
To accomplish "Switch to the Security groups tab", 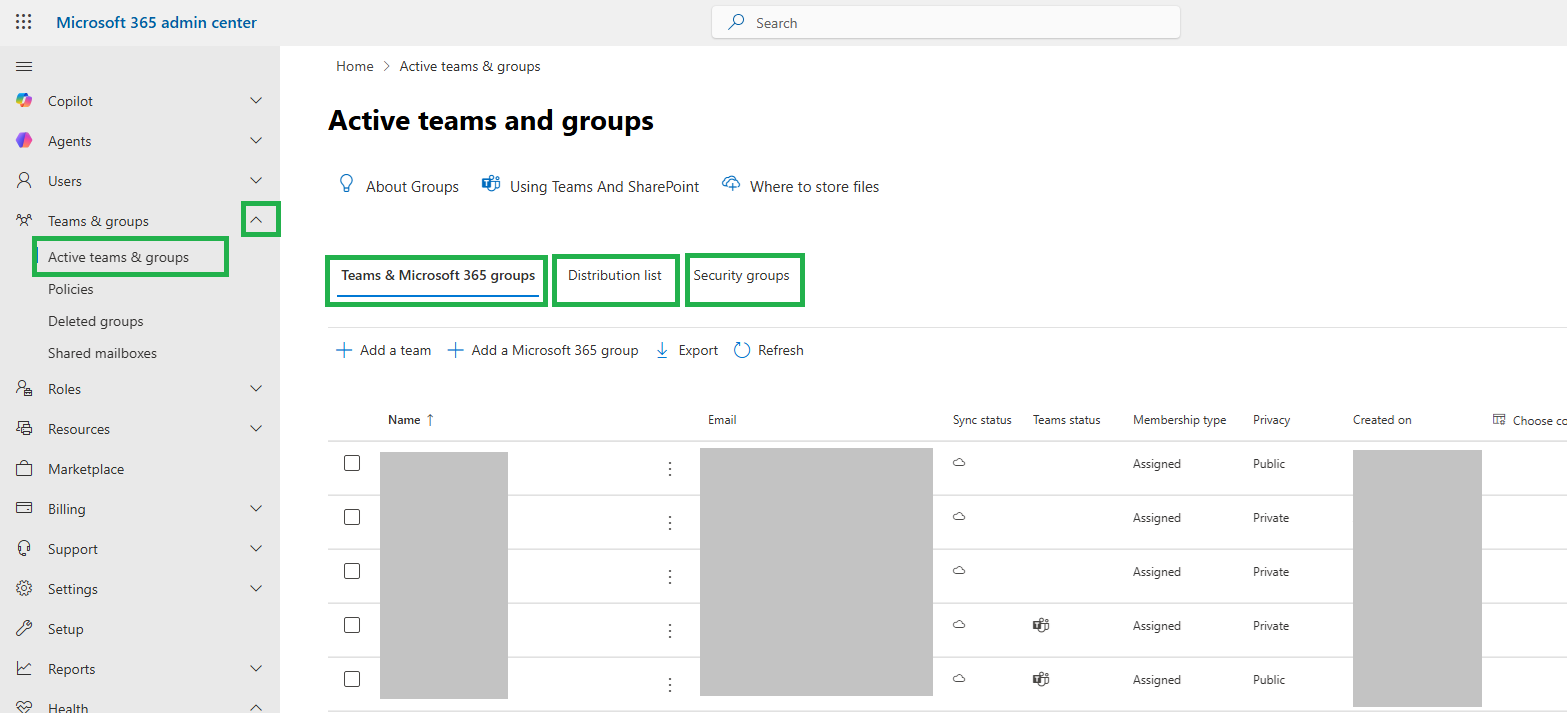I will coord(741,276).
